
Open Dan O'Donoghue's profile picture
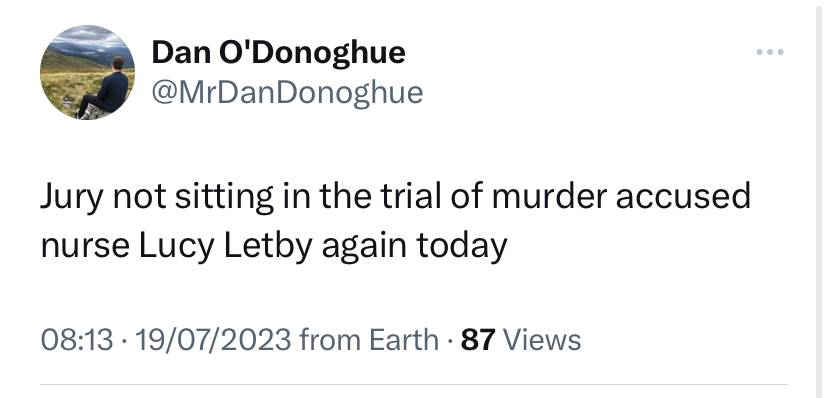(x=88, y=72)
